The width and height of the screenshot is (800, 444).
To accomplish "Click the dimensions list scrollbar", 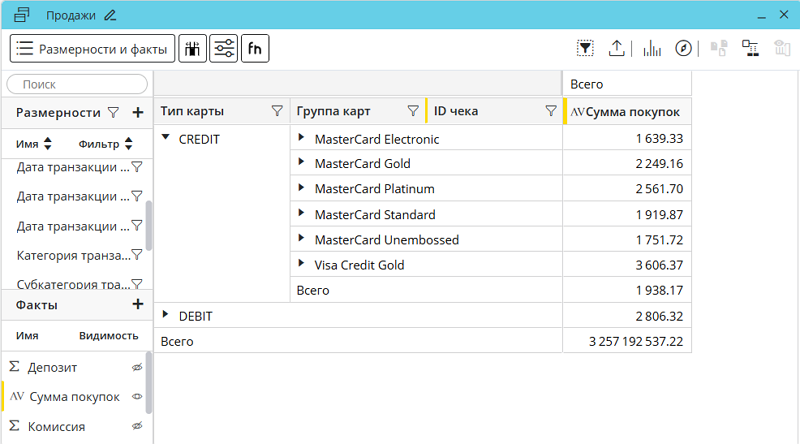I will pyautogui.click(x=149, y=225).
